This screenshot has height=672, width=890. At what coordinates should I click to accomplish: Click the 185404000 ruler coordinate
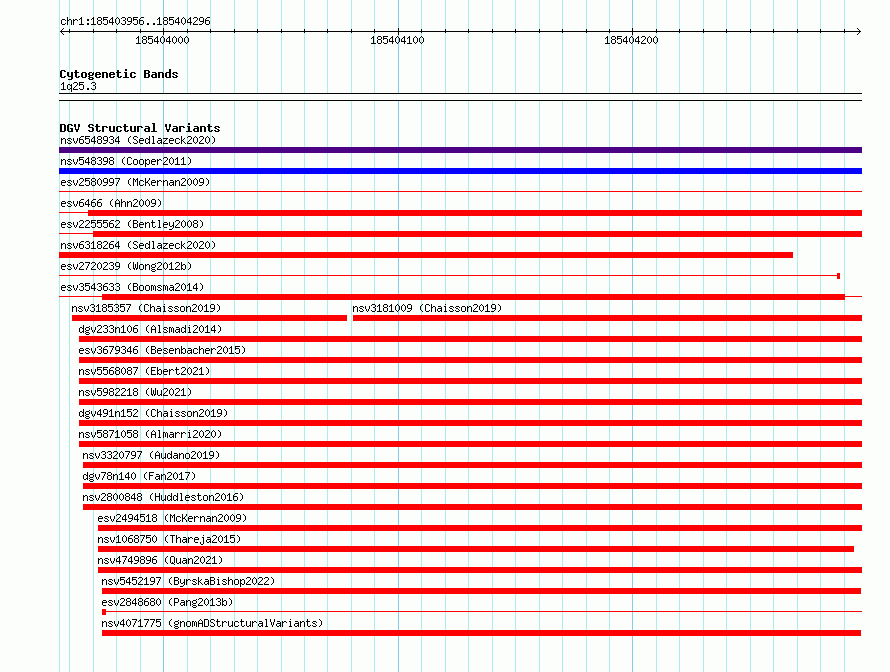tap(162, 40)
